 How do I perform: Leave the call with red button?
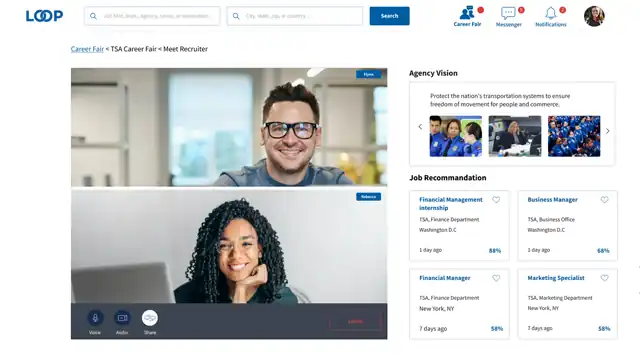point(356,322)
